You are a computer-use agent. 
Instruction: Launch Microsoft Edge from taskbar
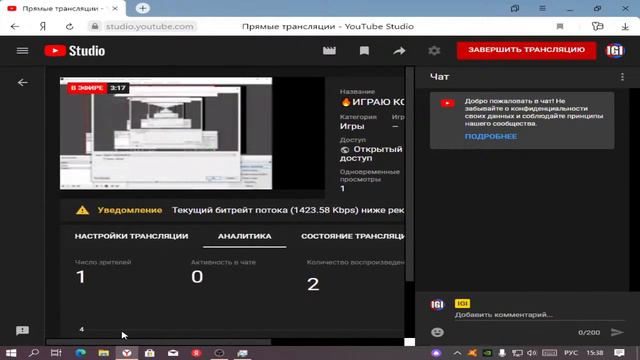tap(80, 353)
